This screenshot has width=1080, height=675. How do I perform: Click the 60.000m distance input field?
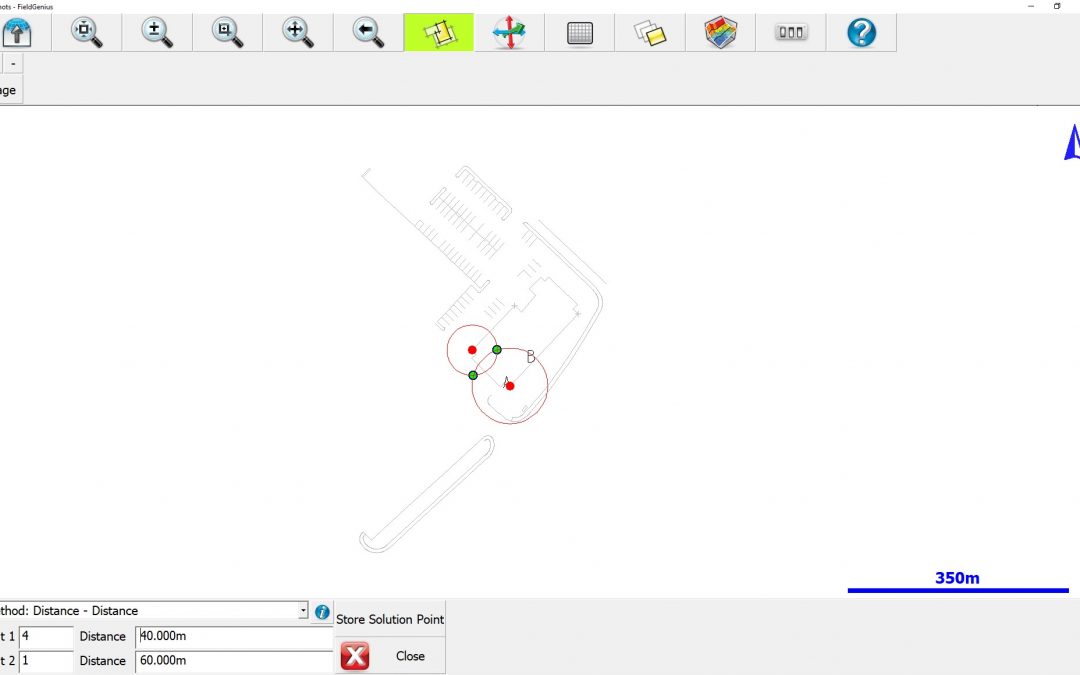234,660
